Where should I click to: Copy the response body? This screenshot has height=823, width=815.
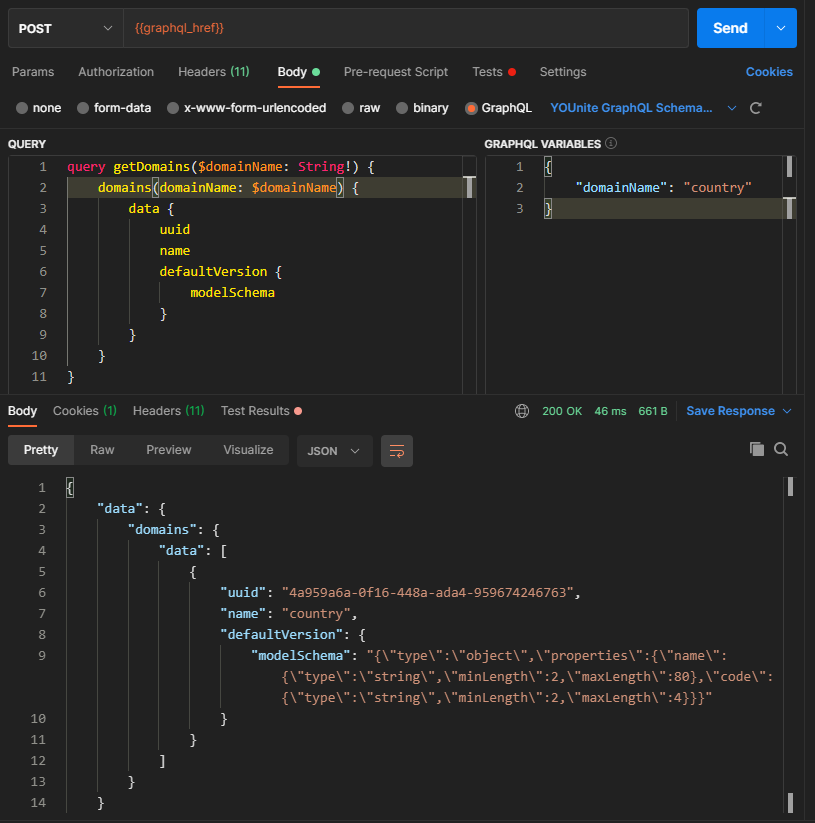click(757, 449)
